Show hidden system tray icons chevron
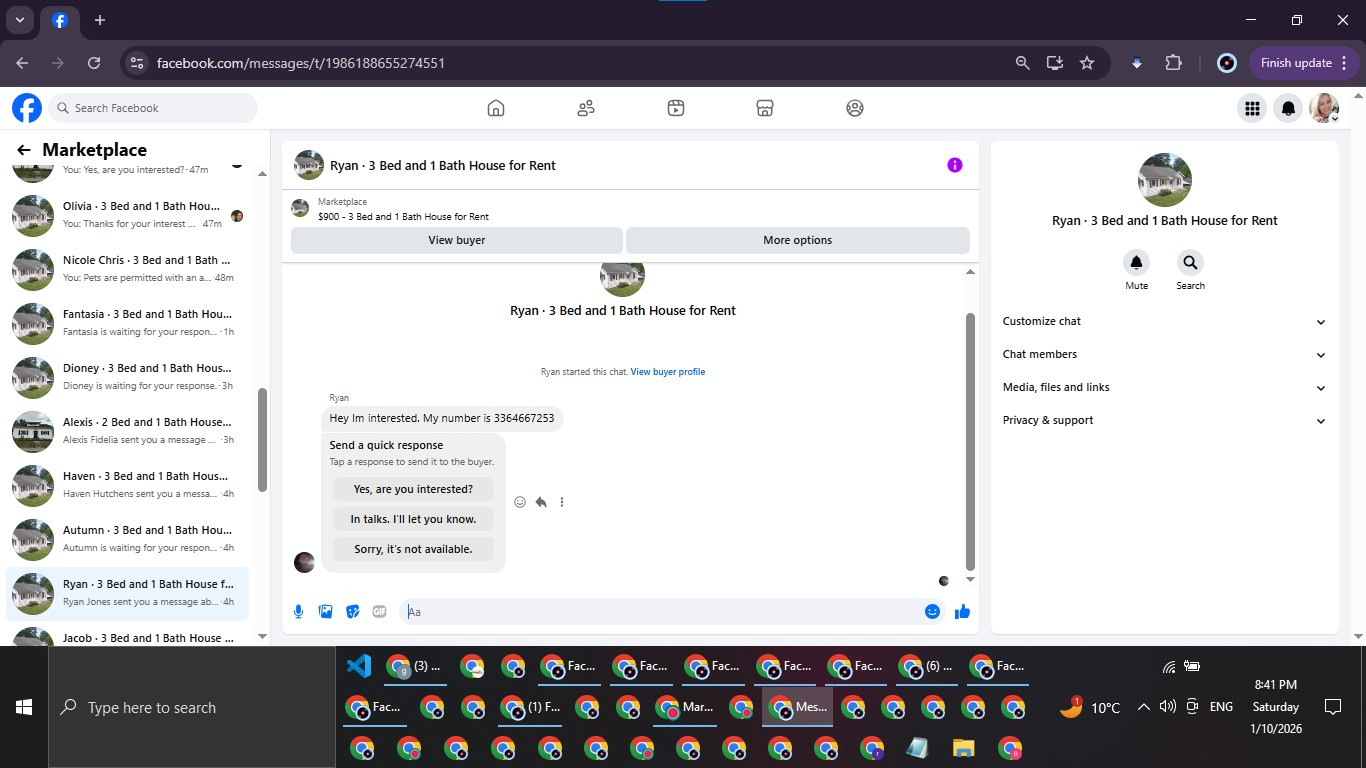This screenshot has width=1366, height=768. pyautogui.click(x=1143, y=707)
